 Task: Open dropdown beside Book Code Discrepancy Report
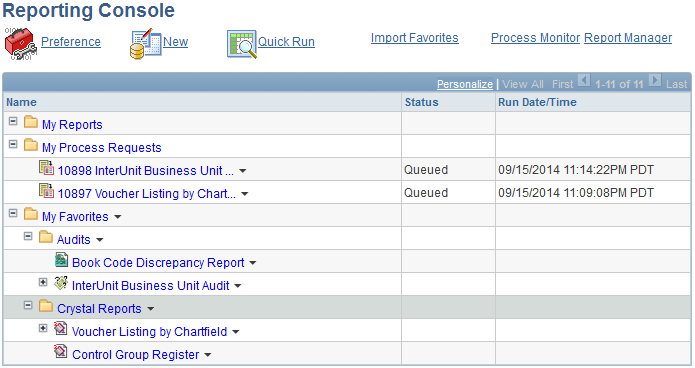(x=253, y=263)
